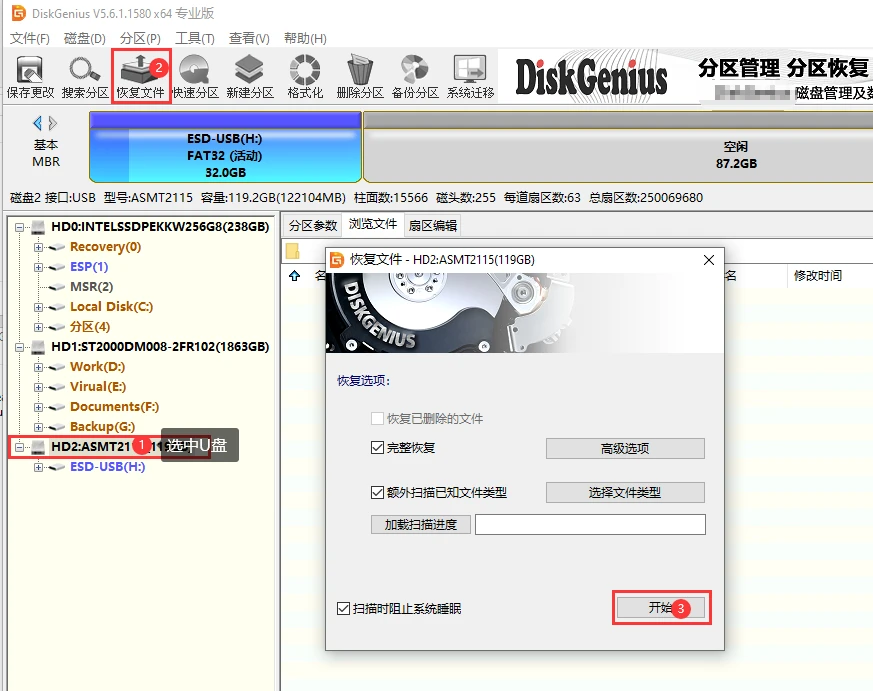Collapse the HD0:INTELSSDPEKKW256G8 tree node
The image size is (873, 691).
[20, 227]
